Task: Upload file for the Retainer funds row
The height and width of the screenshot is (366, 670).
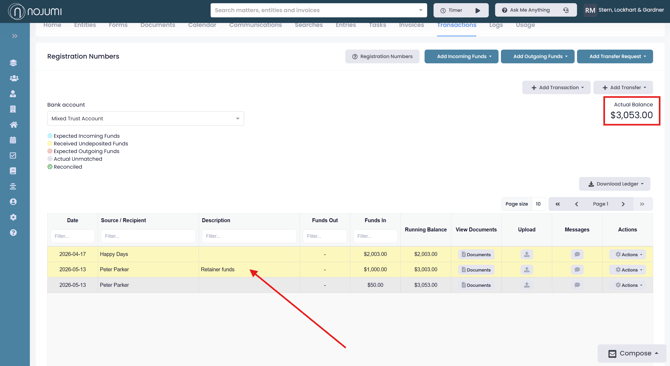Action: pyautogui.click(x=526, y=270)
